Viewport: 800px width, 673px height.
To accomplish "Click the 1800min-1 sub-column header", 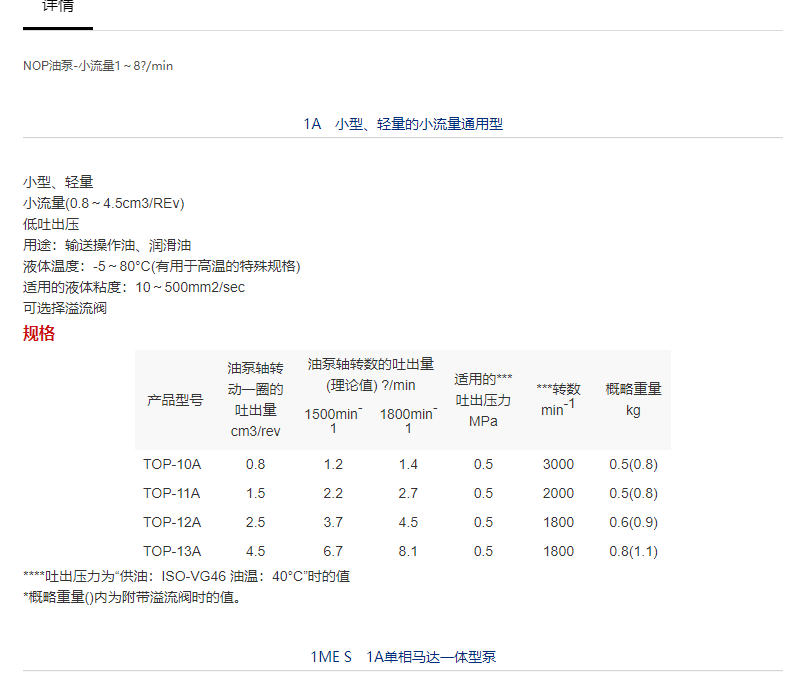I will click(x=408, y=420).
